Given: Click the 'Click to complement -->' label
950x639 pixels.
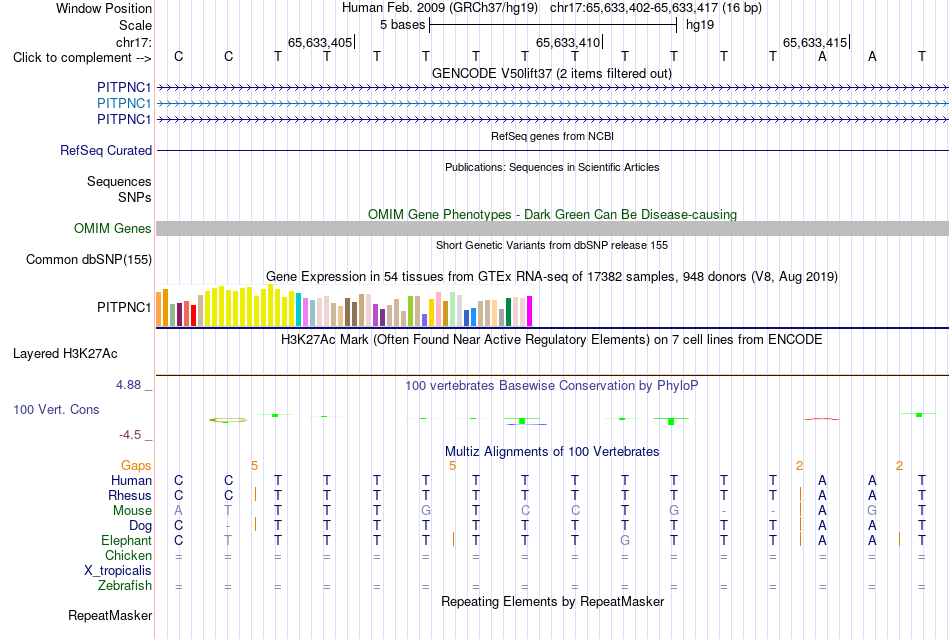Looking at the screenshot, I should point(82,58).
